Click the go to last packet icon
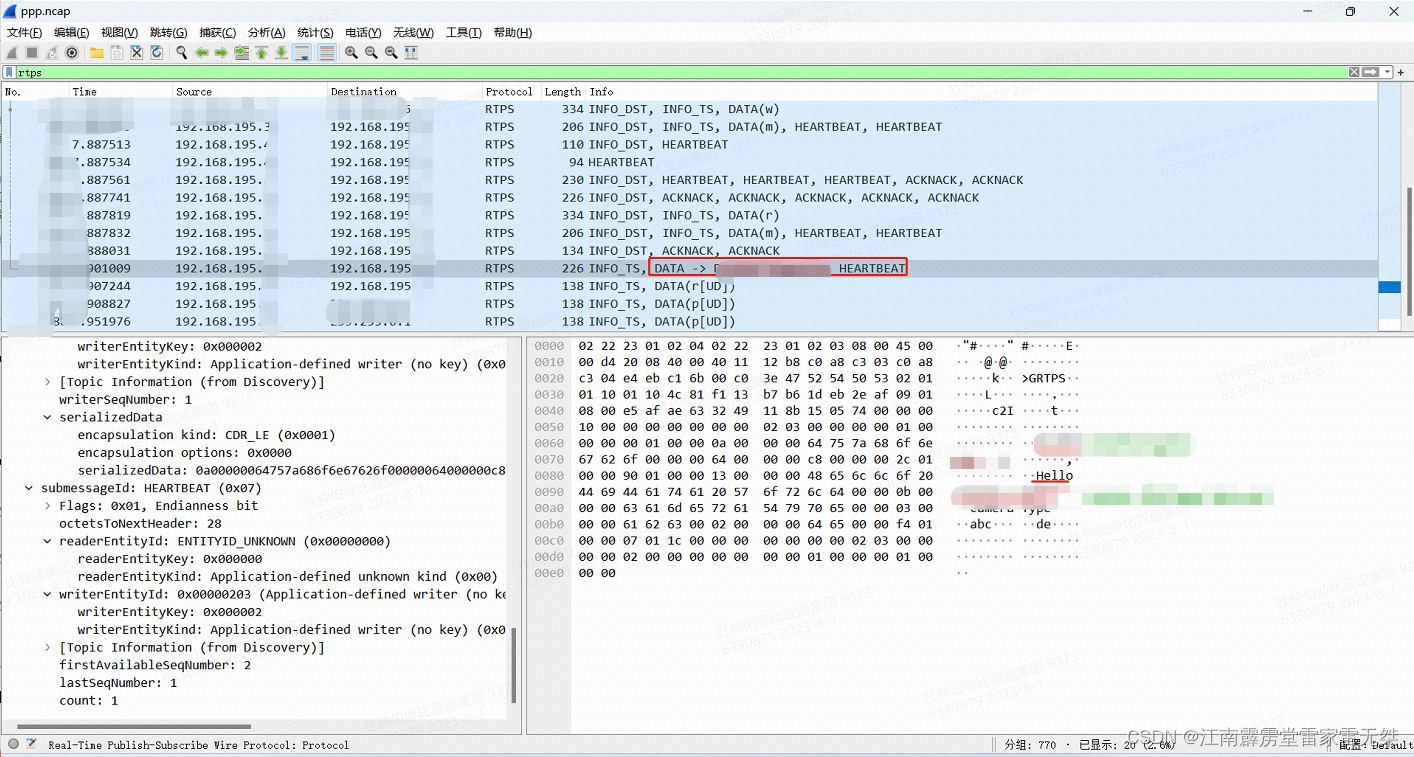 (281, 52)
